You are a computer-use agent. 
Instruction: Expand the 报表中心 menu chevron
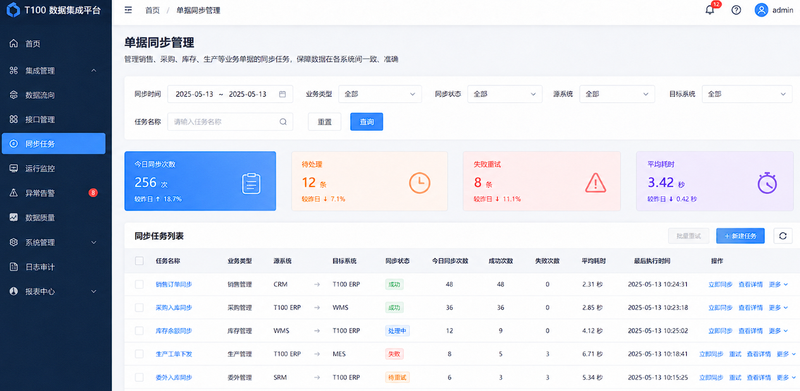point(93,291)
